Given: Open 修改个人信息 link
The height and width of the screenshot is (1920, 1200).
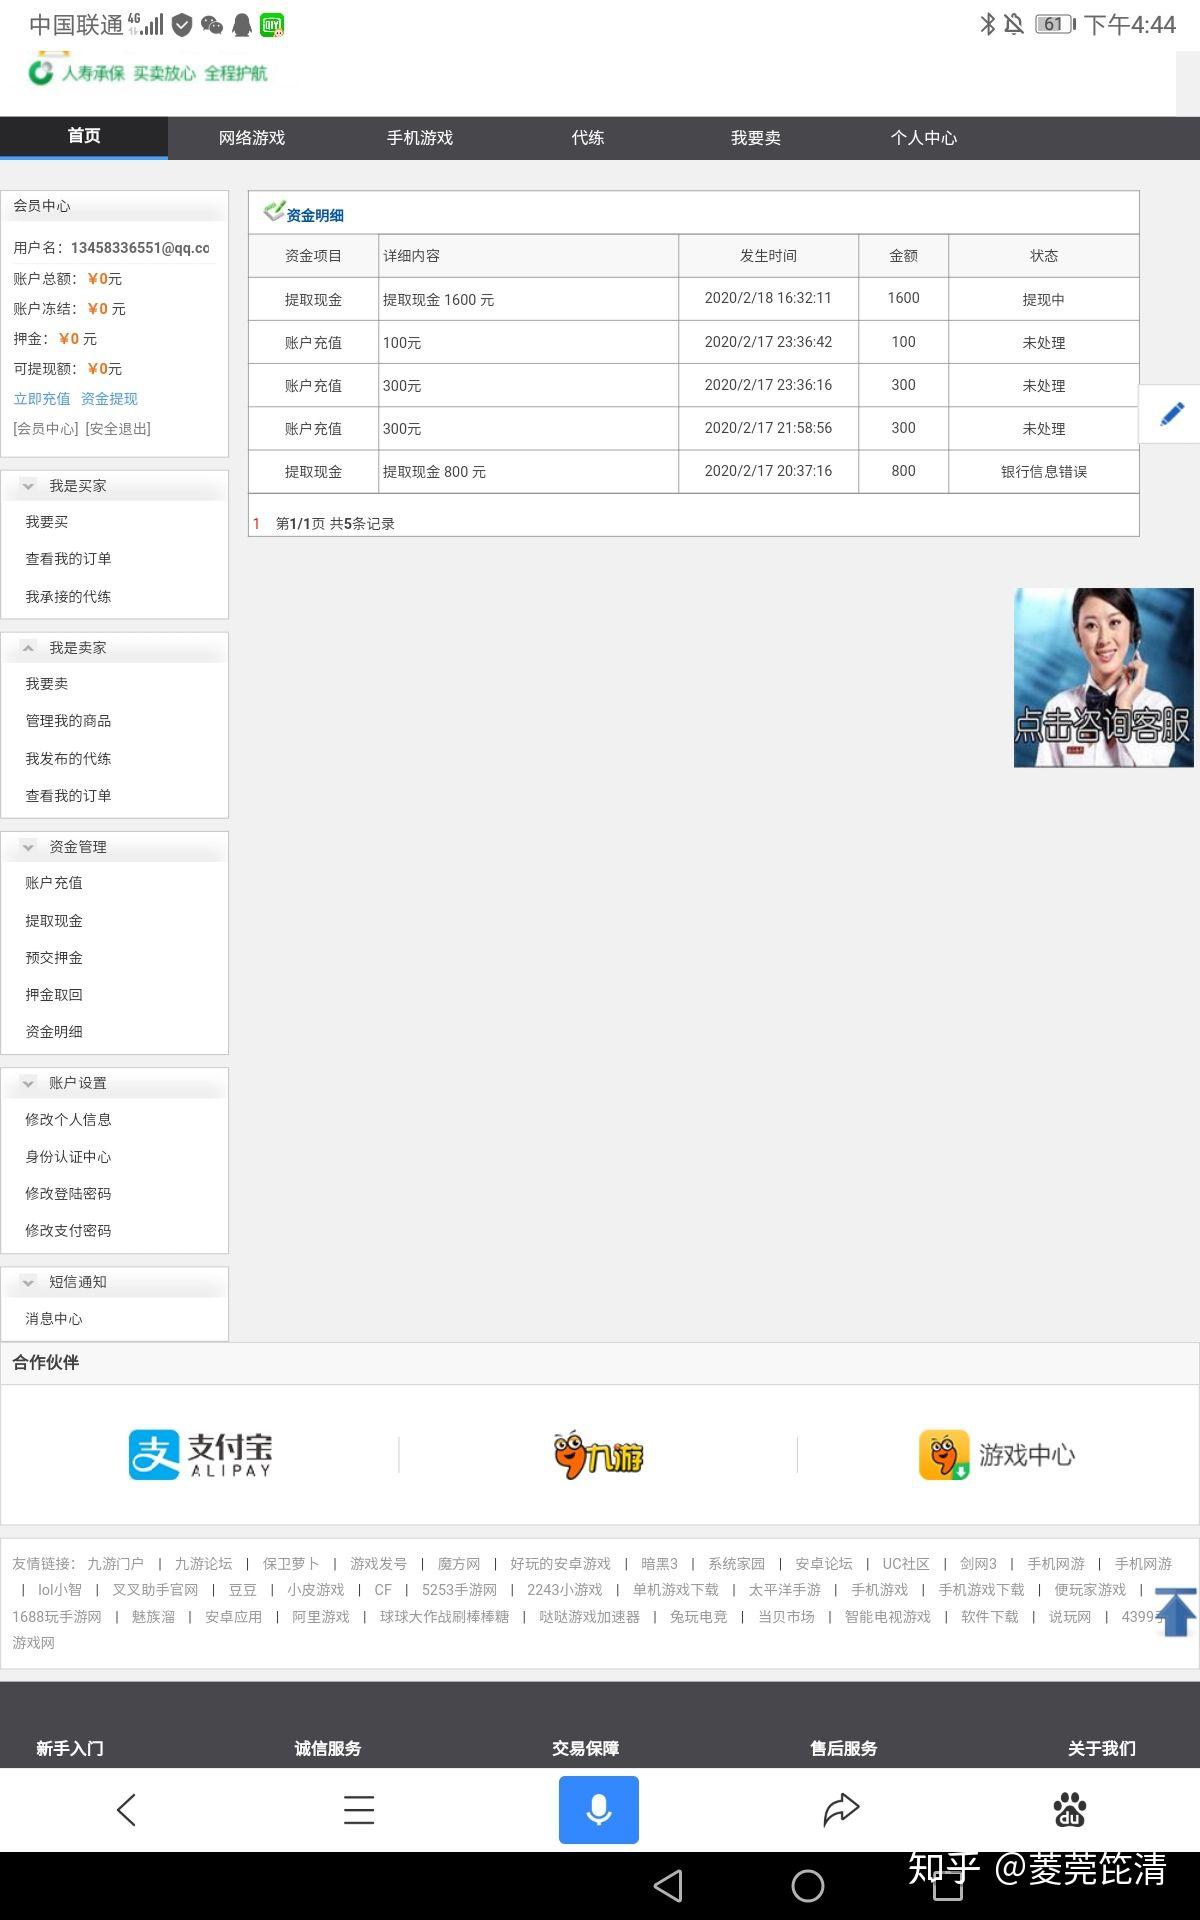Looking at the screenshot, I should click(x=68, y=1120).
